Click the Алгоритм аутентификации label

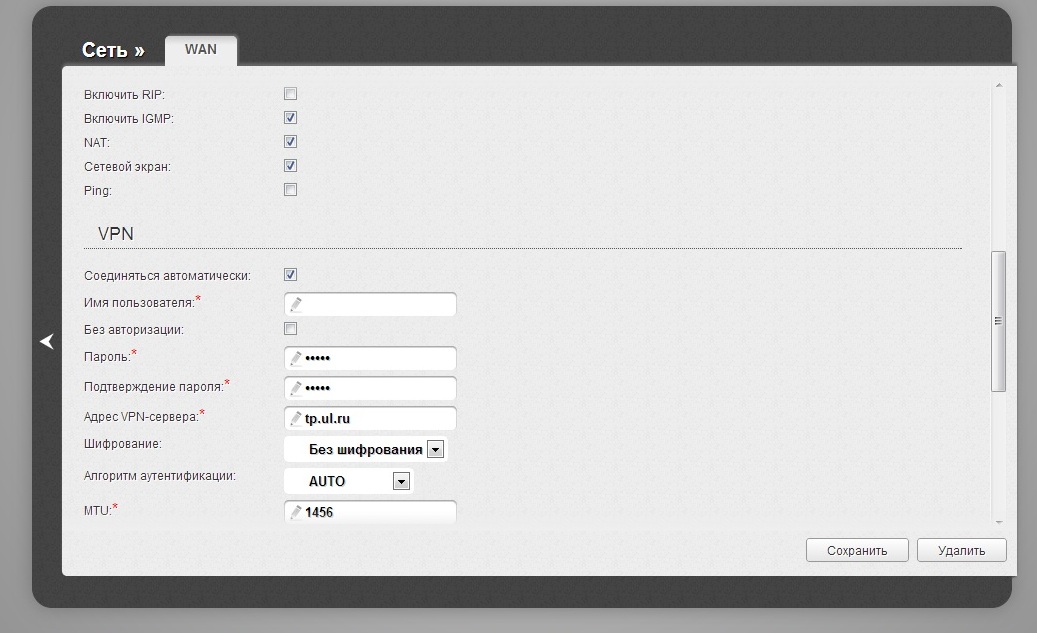point(159,476)
